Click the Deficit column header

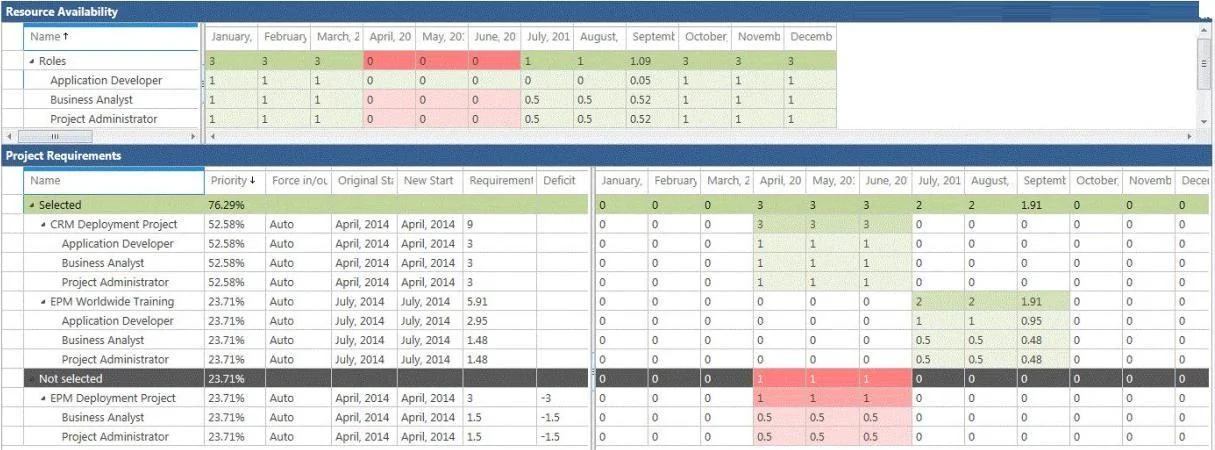tap(560, 181)
